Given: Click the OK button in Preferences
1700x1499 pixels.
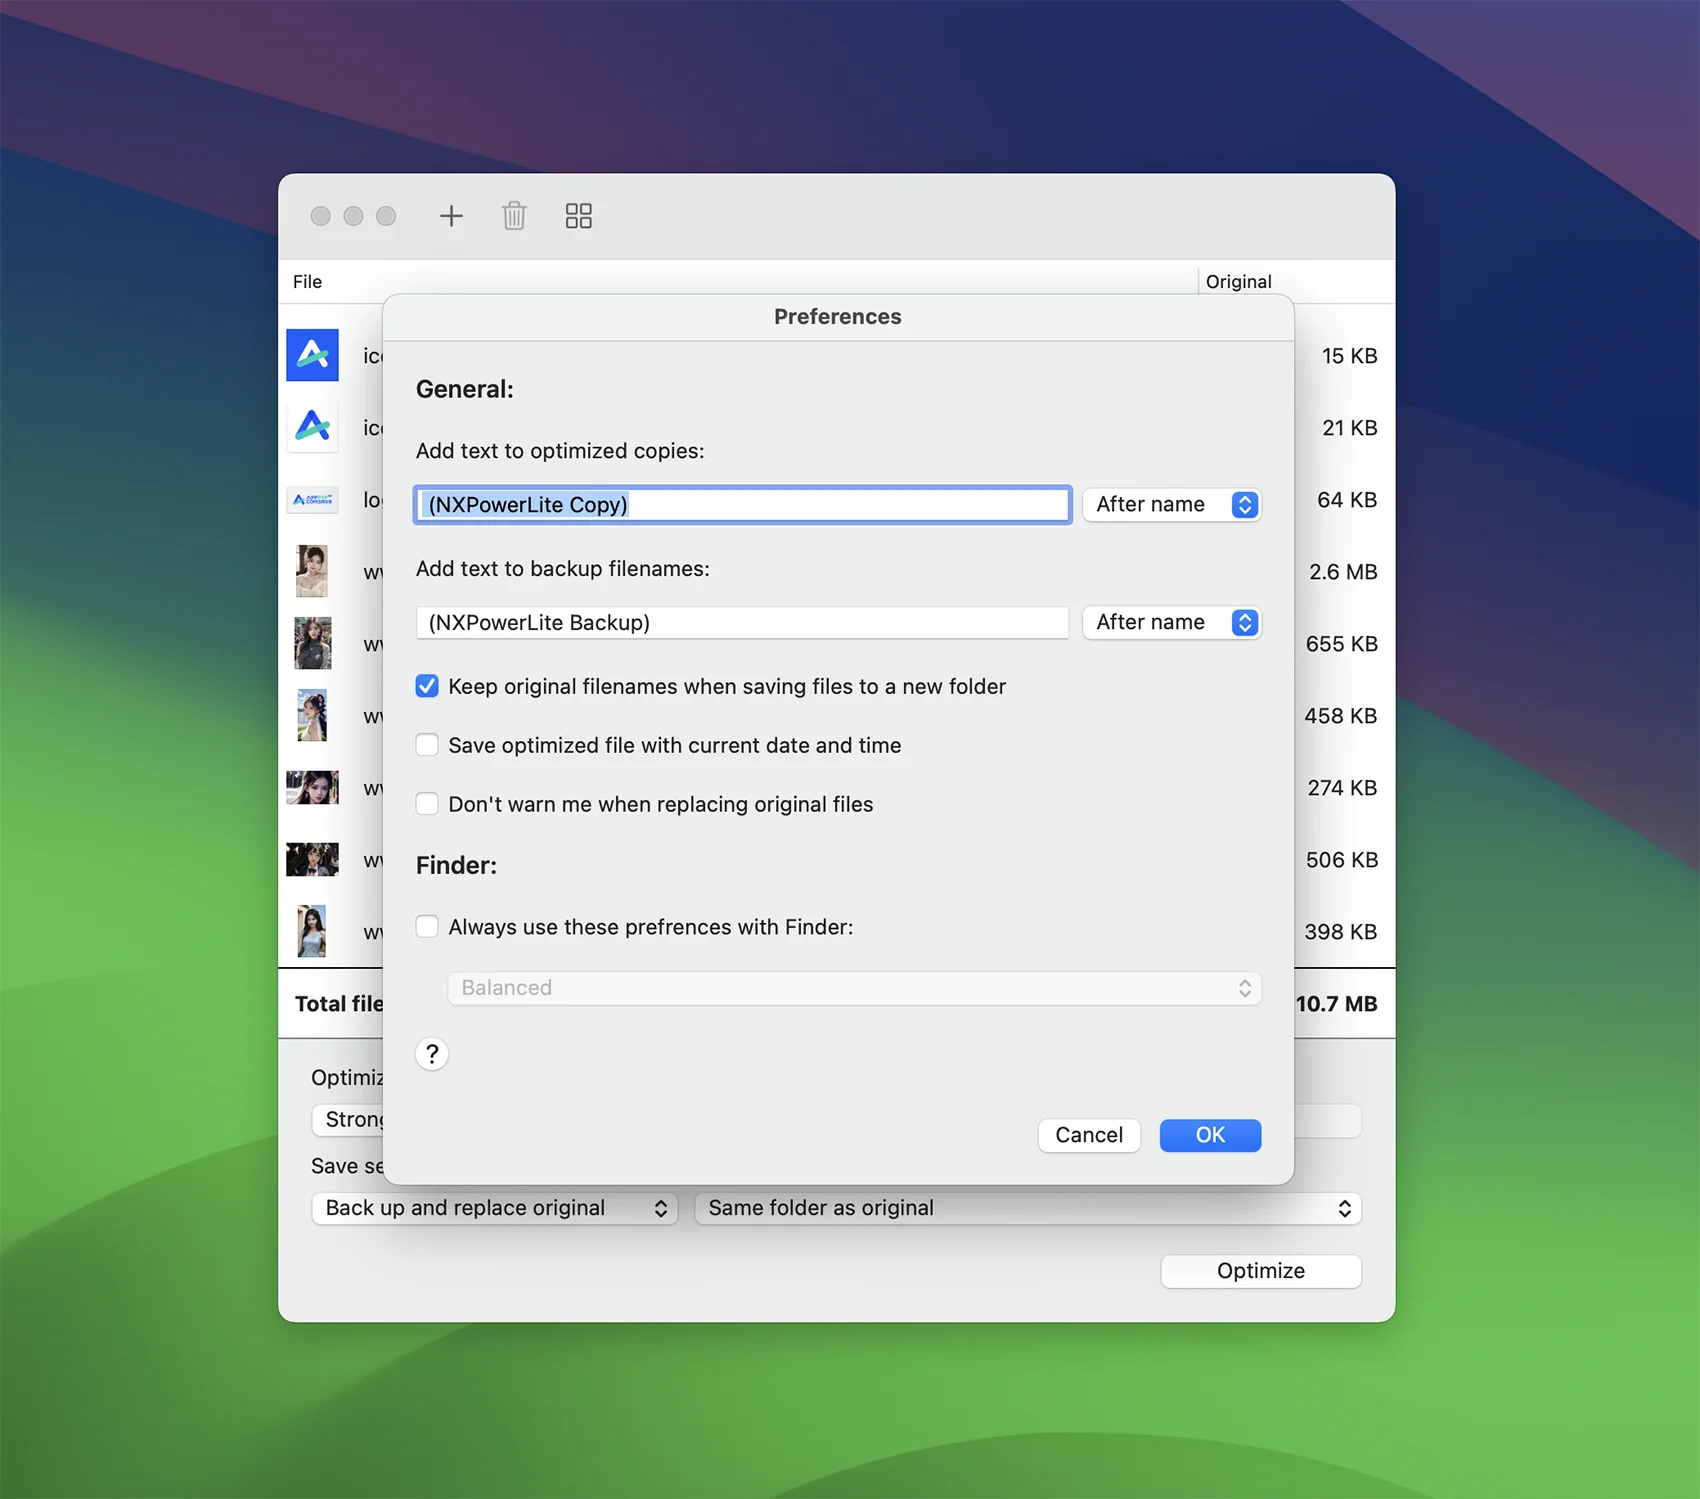Looking at the screenshot, I should tap(1210, 1135).
